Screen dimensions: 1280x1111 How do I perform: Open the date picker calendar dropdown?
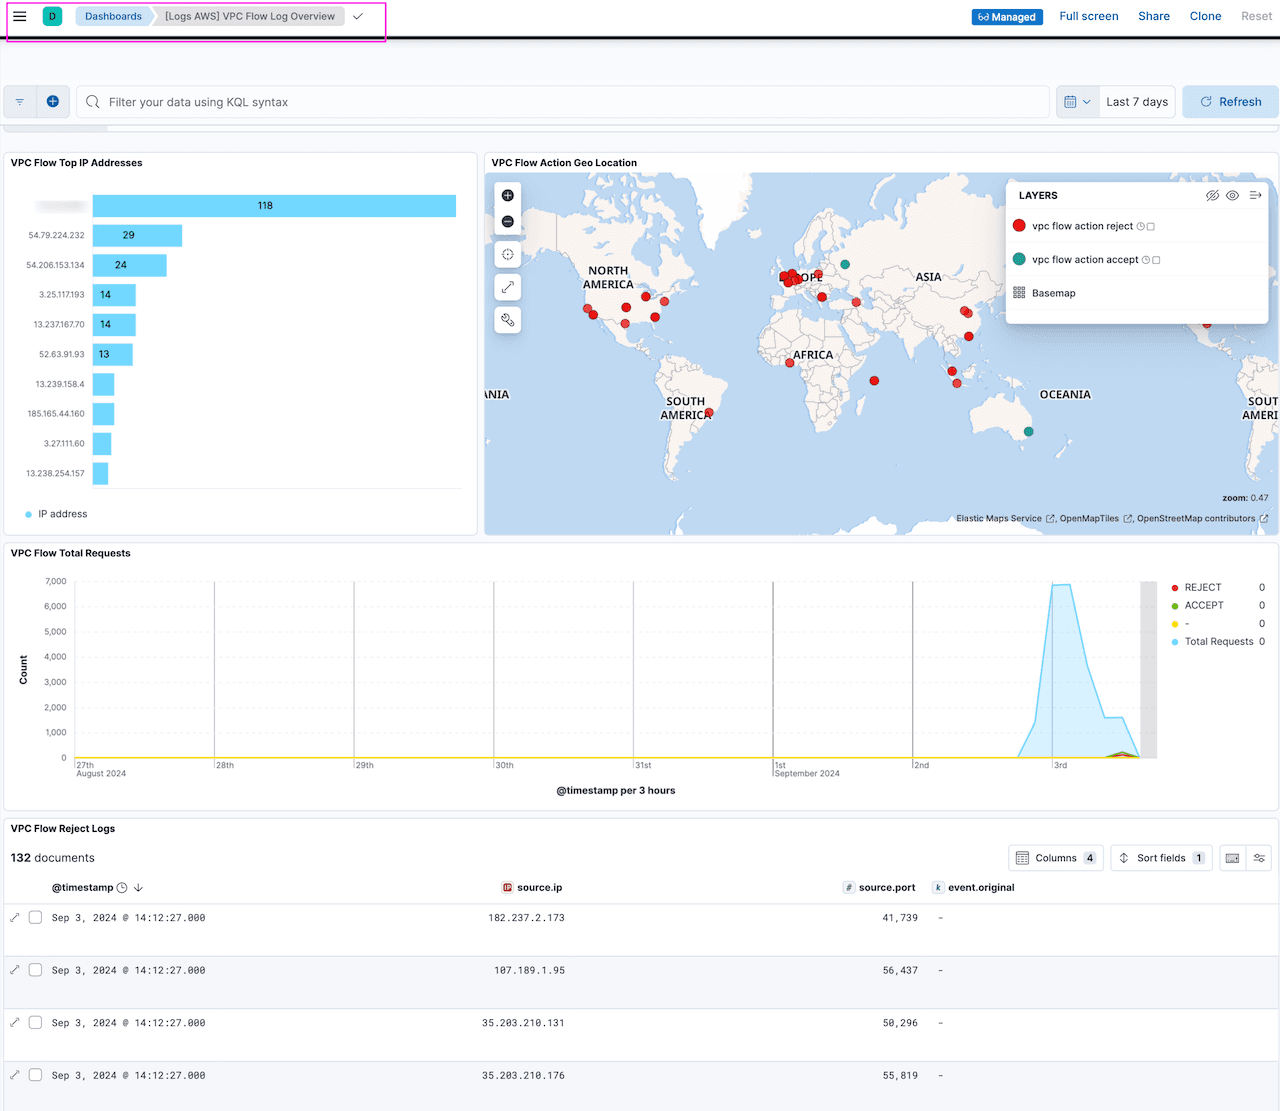pyautogui.click(x=1077, y=101)
